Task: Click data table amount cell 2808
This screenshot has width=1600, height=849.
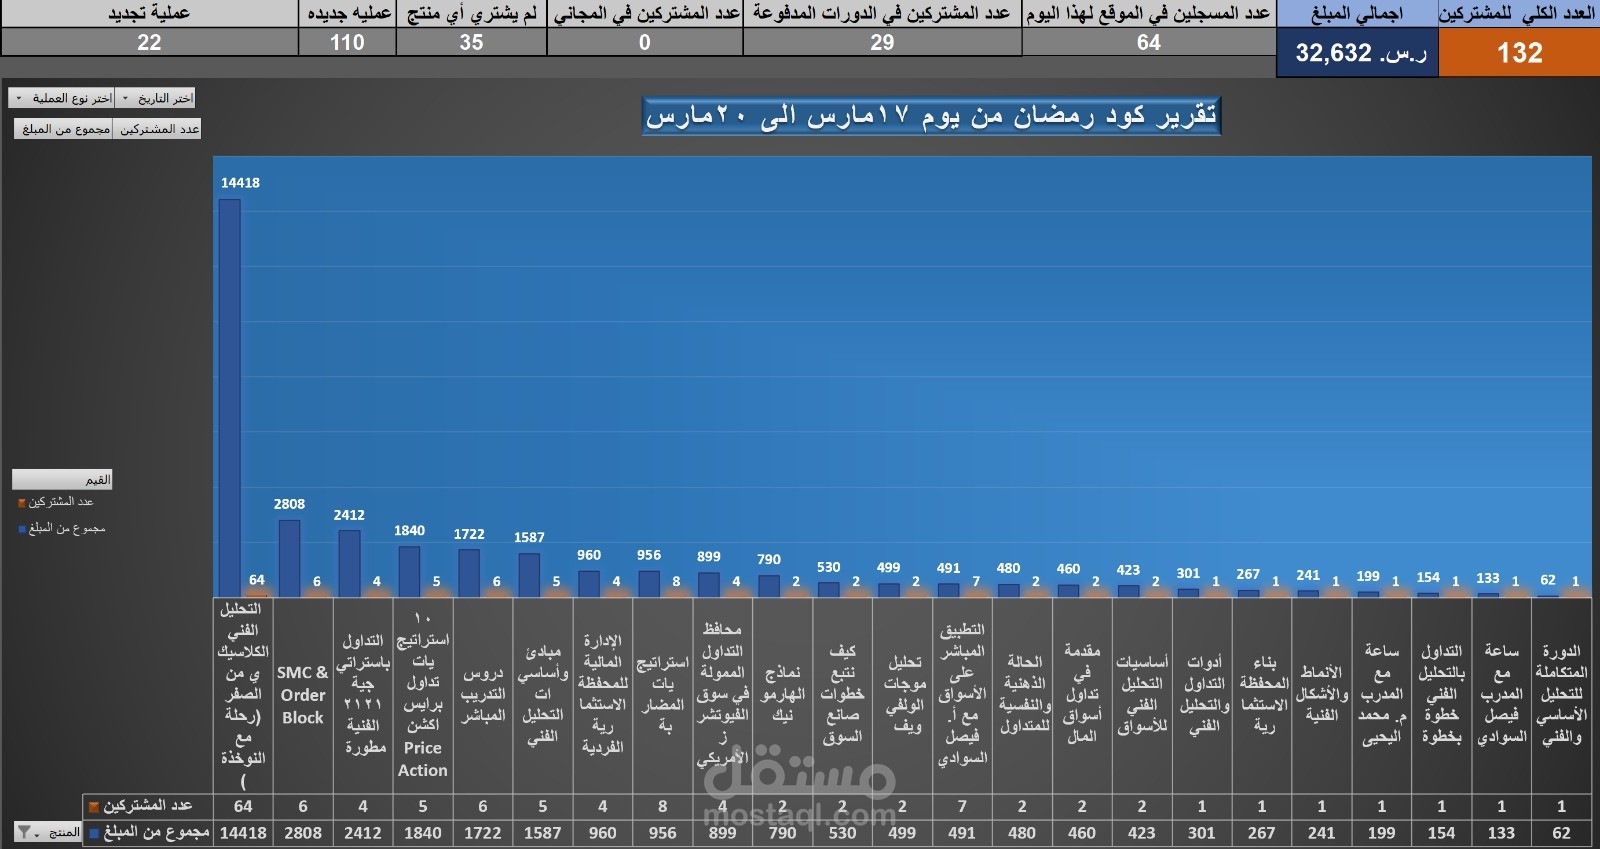Action: (303, 833)
